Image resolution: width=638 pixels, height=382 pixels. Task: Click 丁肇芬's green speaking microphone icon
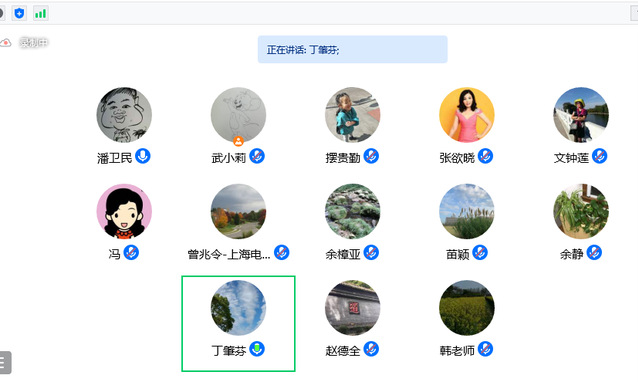pyautogui.click(x=257, y=349)
